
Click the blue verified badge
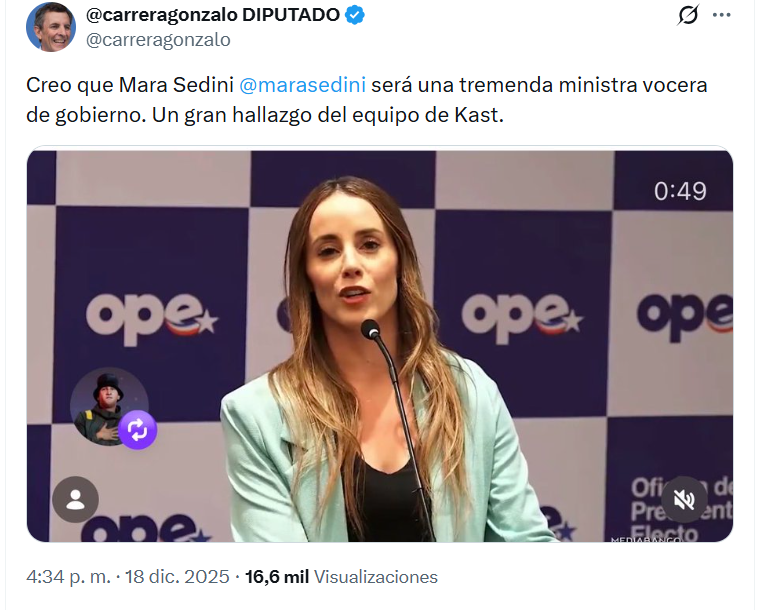point(355,15)
